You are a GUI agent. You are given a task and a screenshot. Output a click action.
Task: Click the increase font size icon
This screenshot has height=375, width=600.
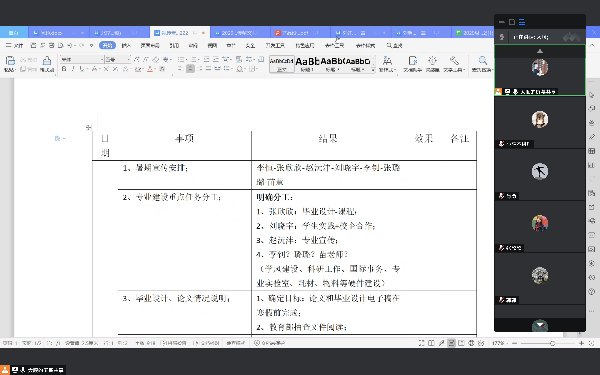coord(137,59)
